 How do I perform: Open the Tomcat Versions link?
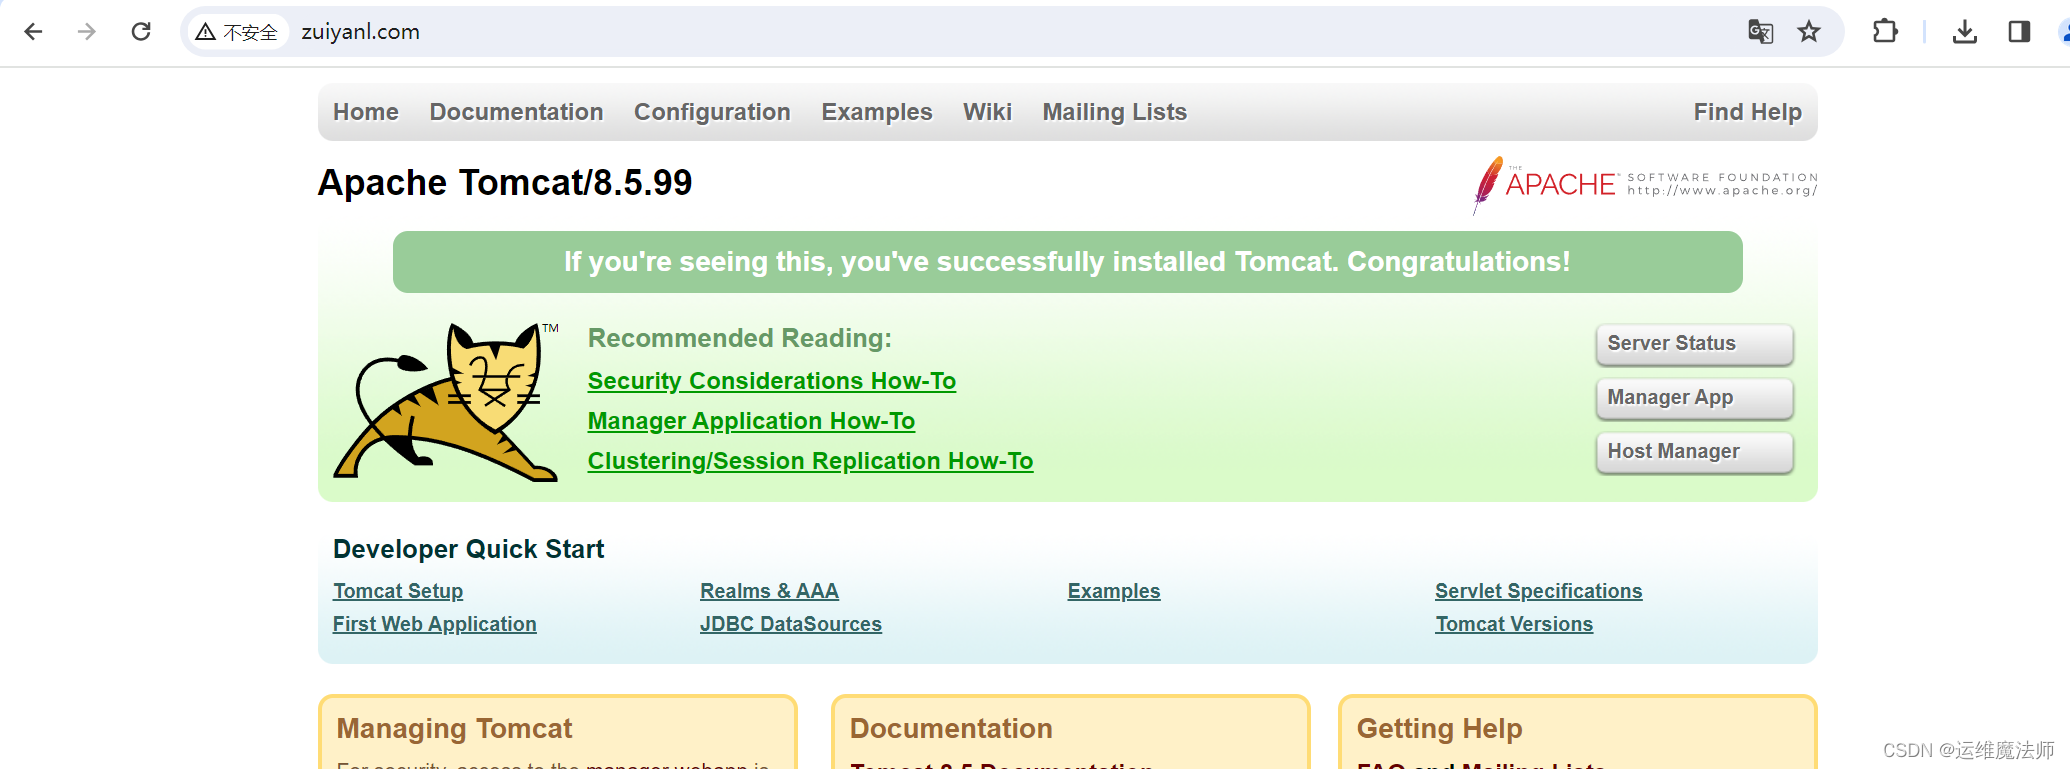[1514, 624]
